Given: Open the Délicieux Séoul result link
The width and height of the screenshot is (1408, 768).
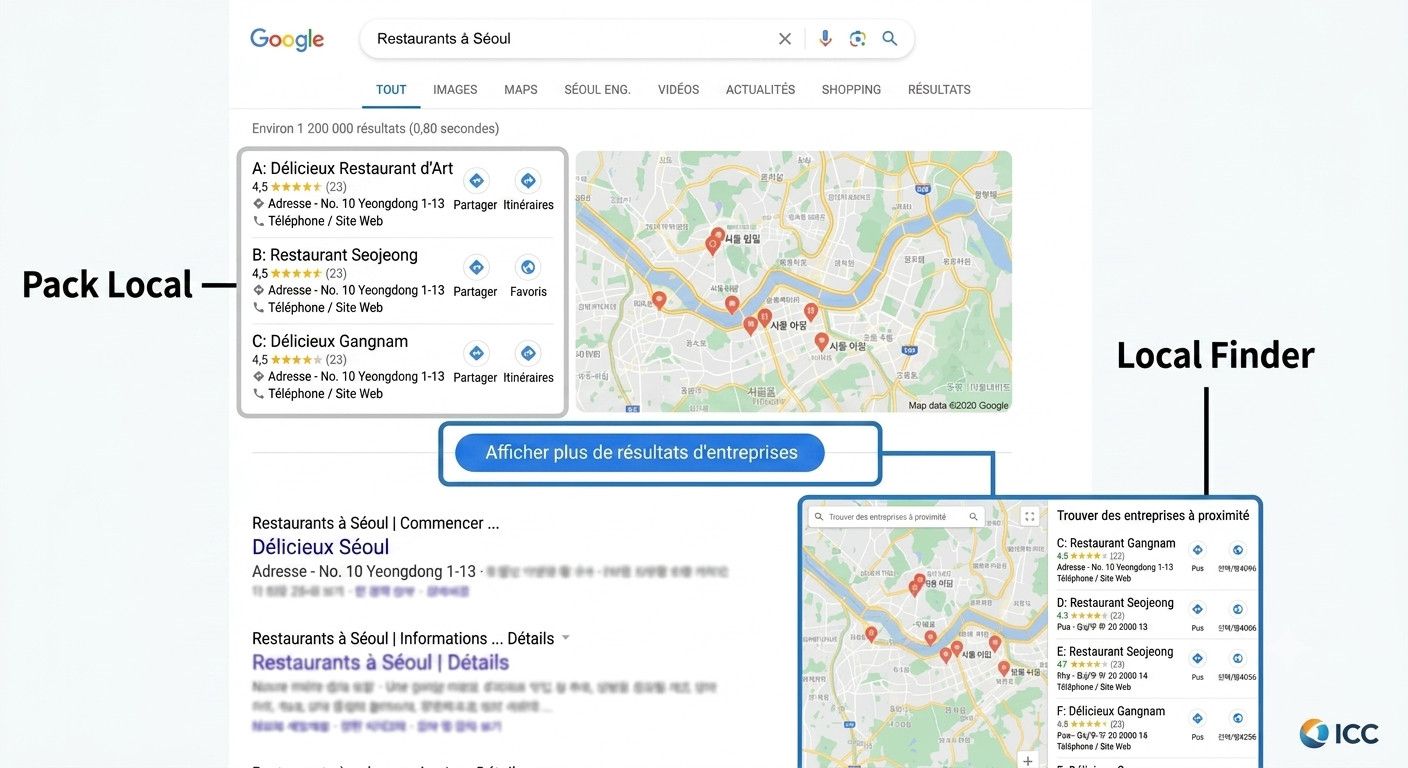Looking at the screenshot, I should tap(320, 547).
